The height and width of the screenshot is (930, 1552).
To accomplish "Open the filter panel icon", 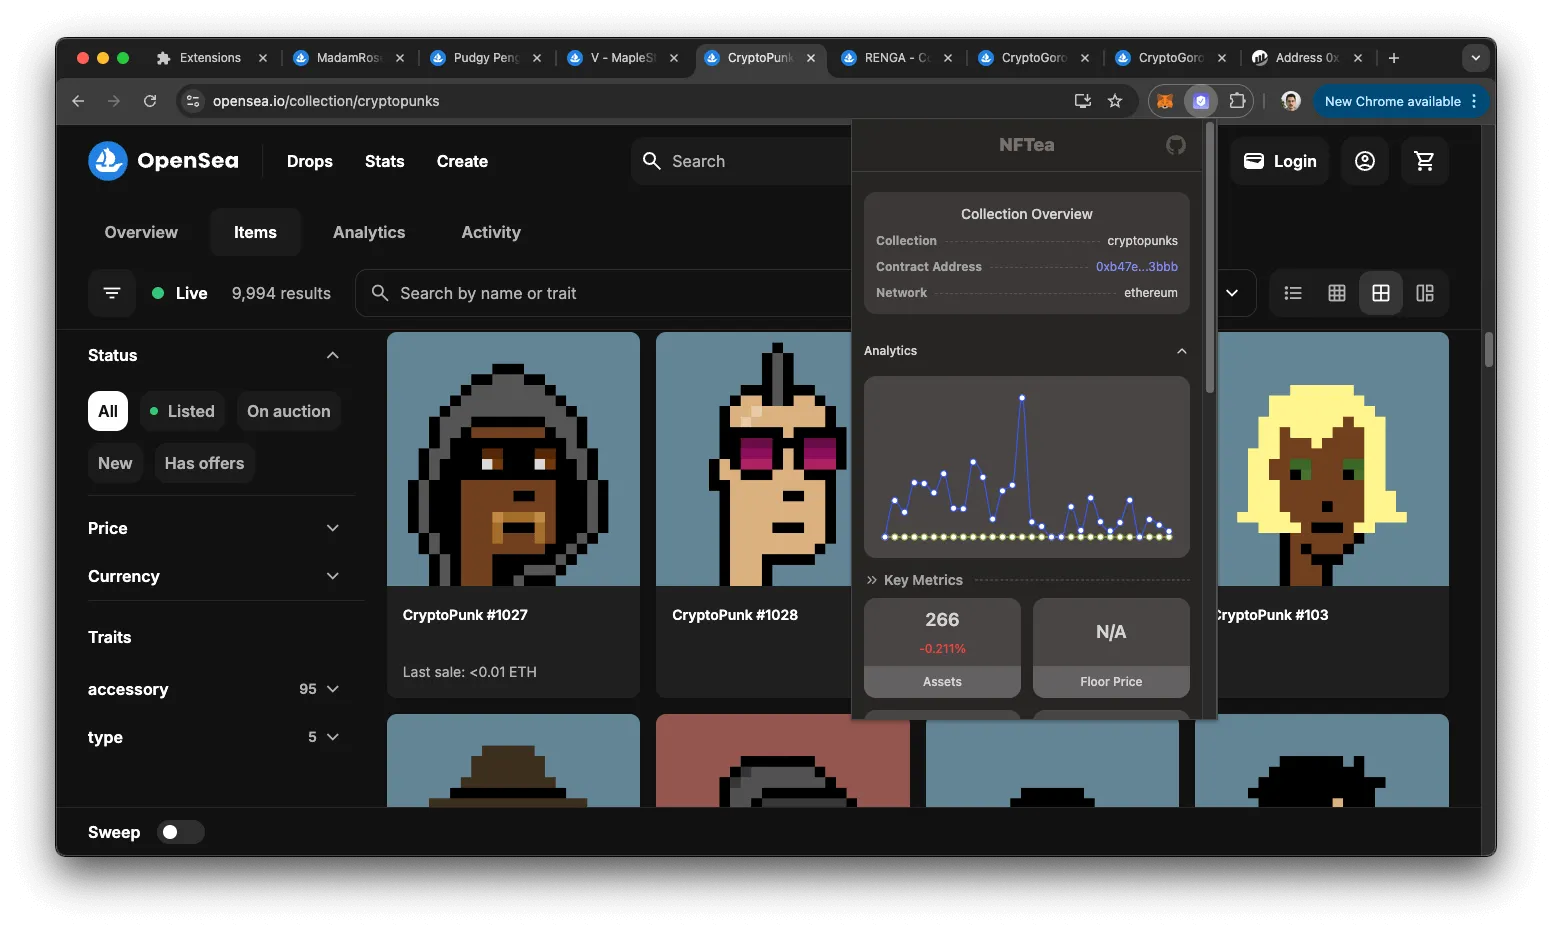I will click(x=112, y=293).
